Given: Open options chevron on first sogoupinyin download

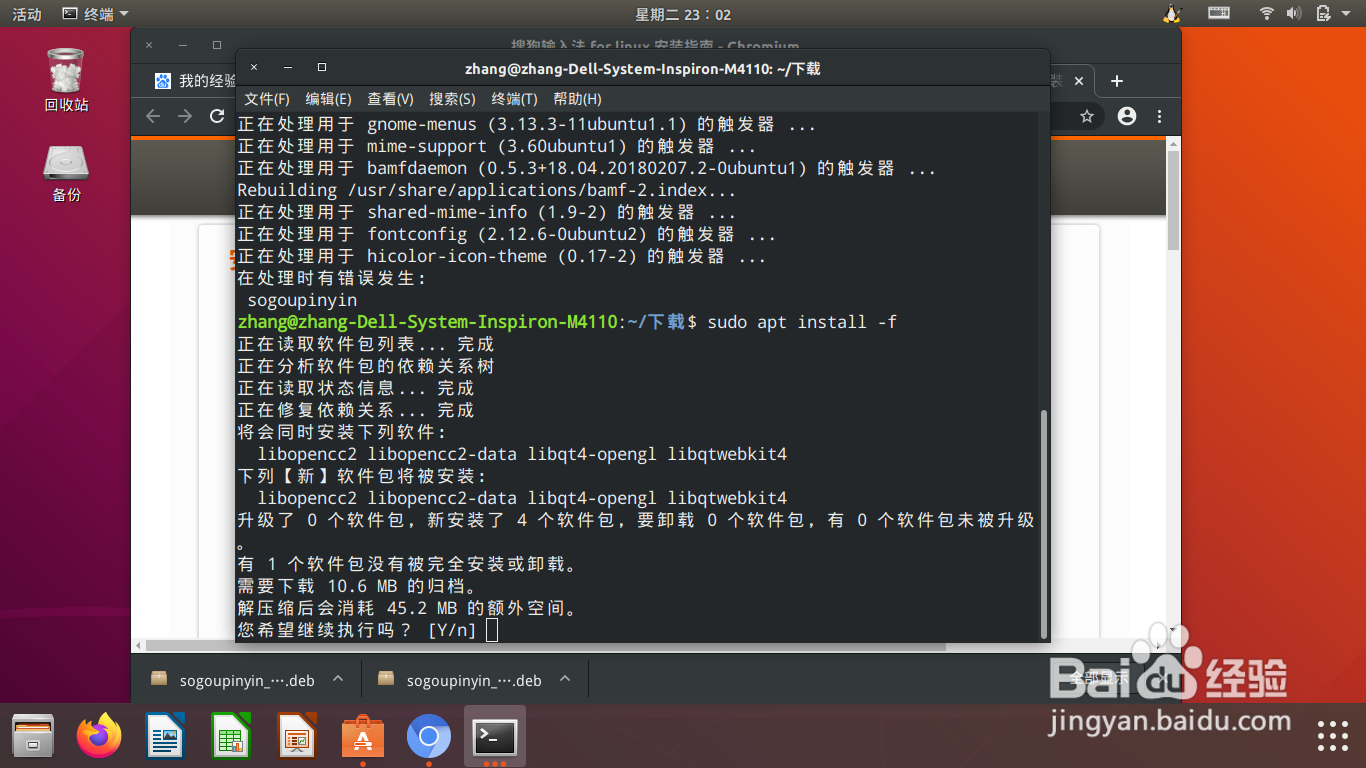Looking at the screenshot, I should coord(337,679).
